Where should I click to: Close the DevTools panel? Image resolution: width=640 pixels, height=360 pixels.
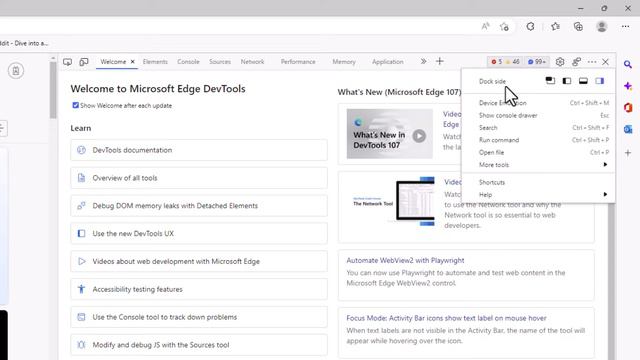point(605,62)
